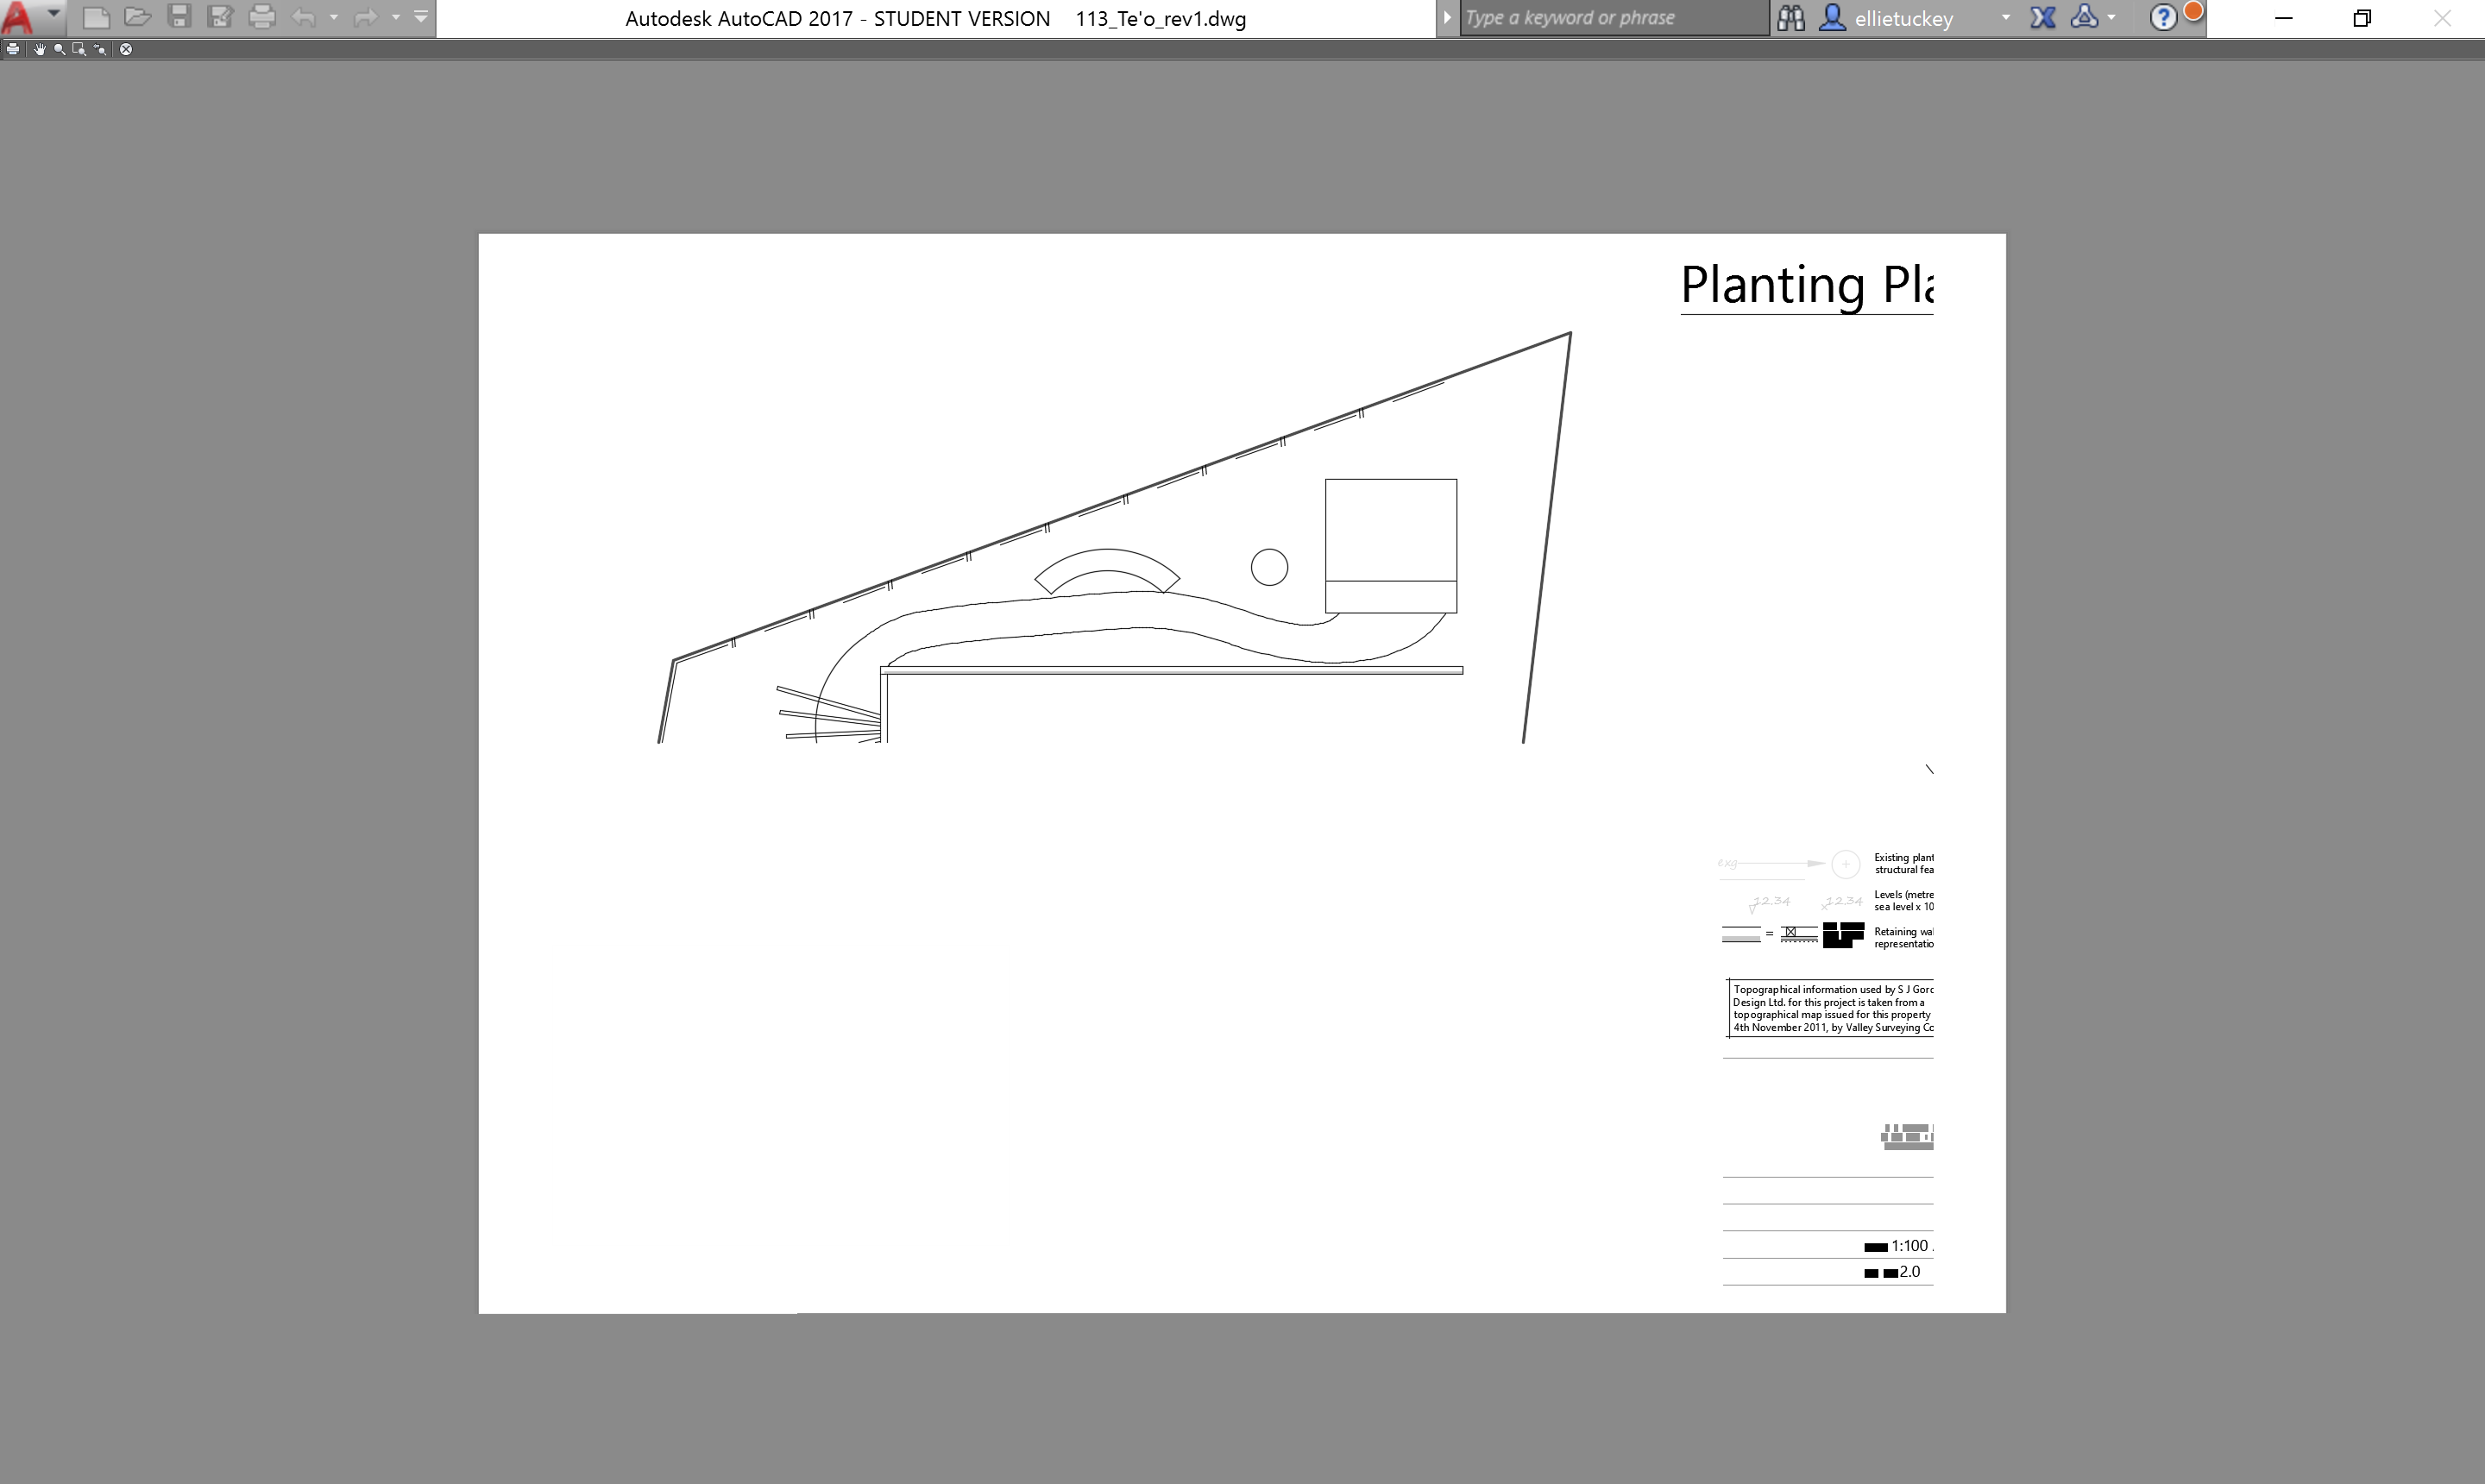This screenshot has width=2485, height=1484.
Task: Click Plot in Quick Access toolbar
Action: click(x=262, y=17)
